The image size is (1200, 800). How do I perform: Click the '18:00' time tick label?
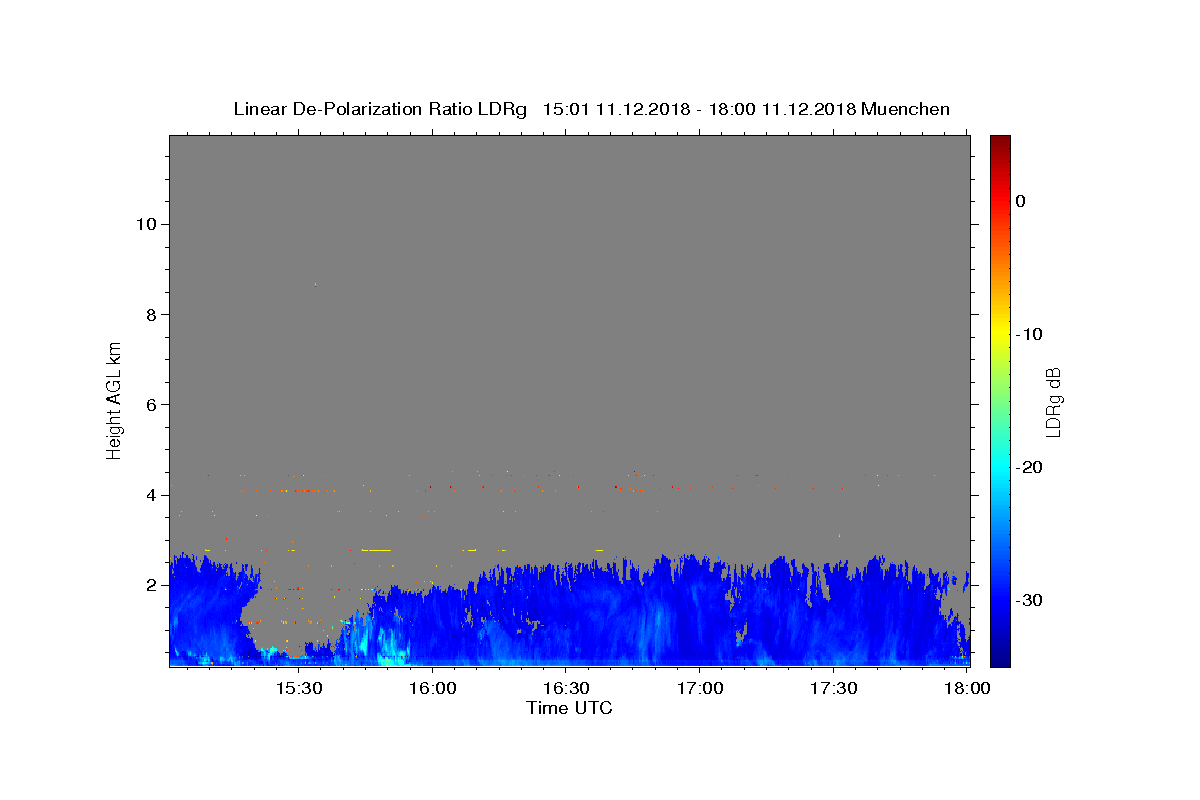coord(966,689)
